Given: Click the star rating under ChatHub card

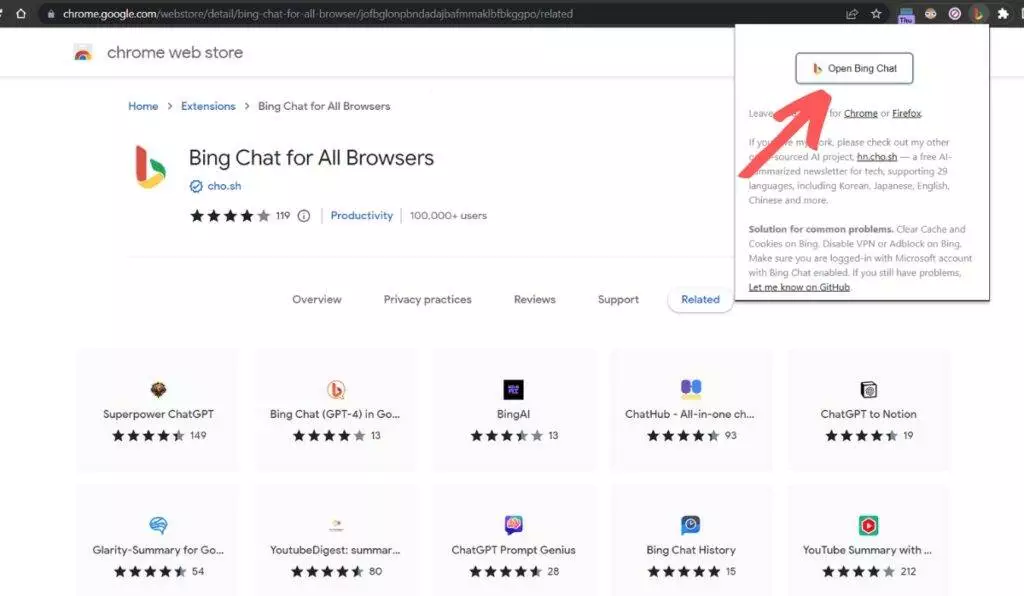Looking at the screenshot, I should [682, 435].
